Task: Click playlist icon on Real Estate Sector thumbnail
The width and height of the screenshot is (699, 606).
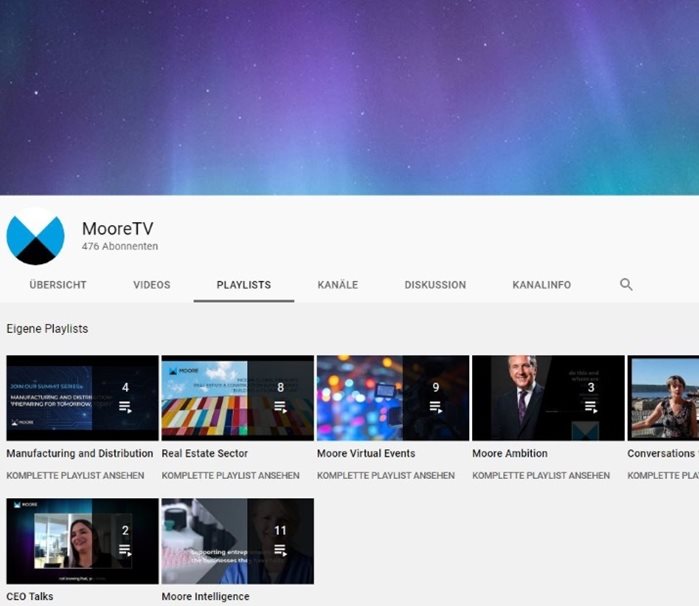Action: pos(280,407)
